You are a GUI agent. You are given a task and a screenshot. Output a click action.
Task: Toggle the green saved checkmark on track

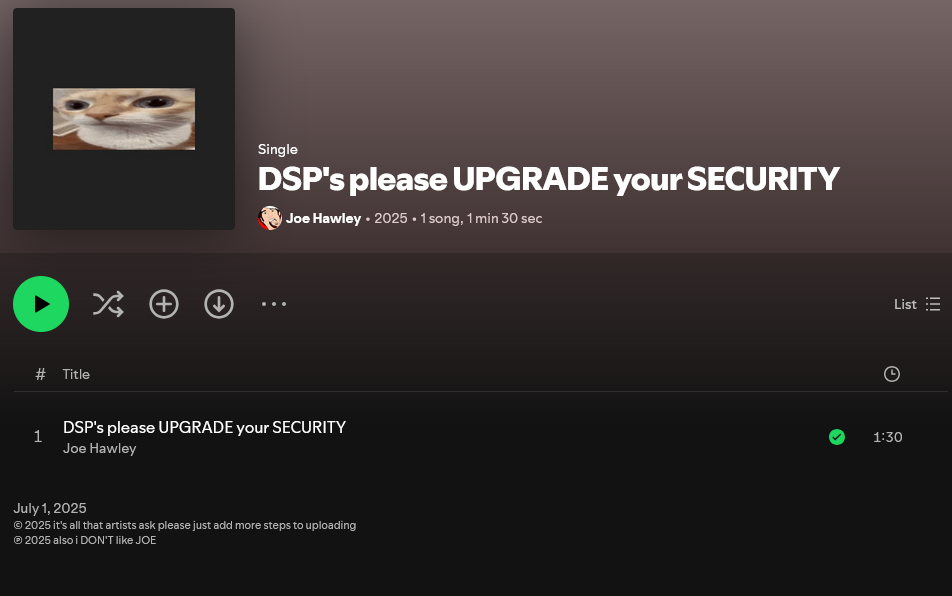click(x=837, y=437)
